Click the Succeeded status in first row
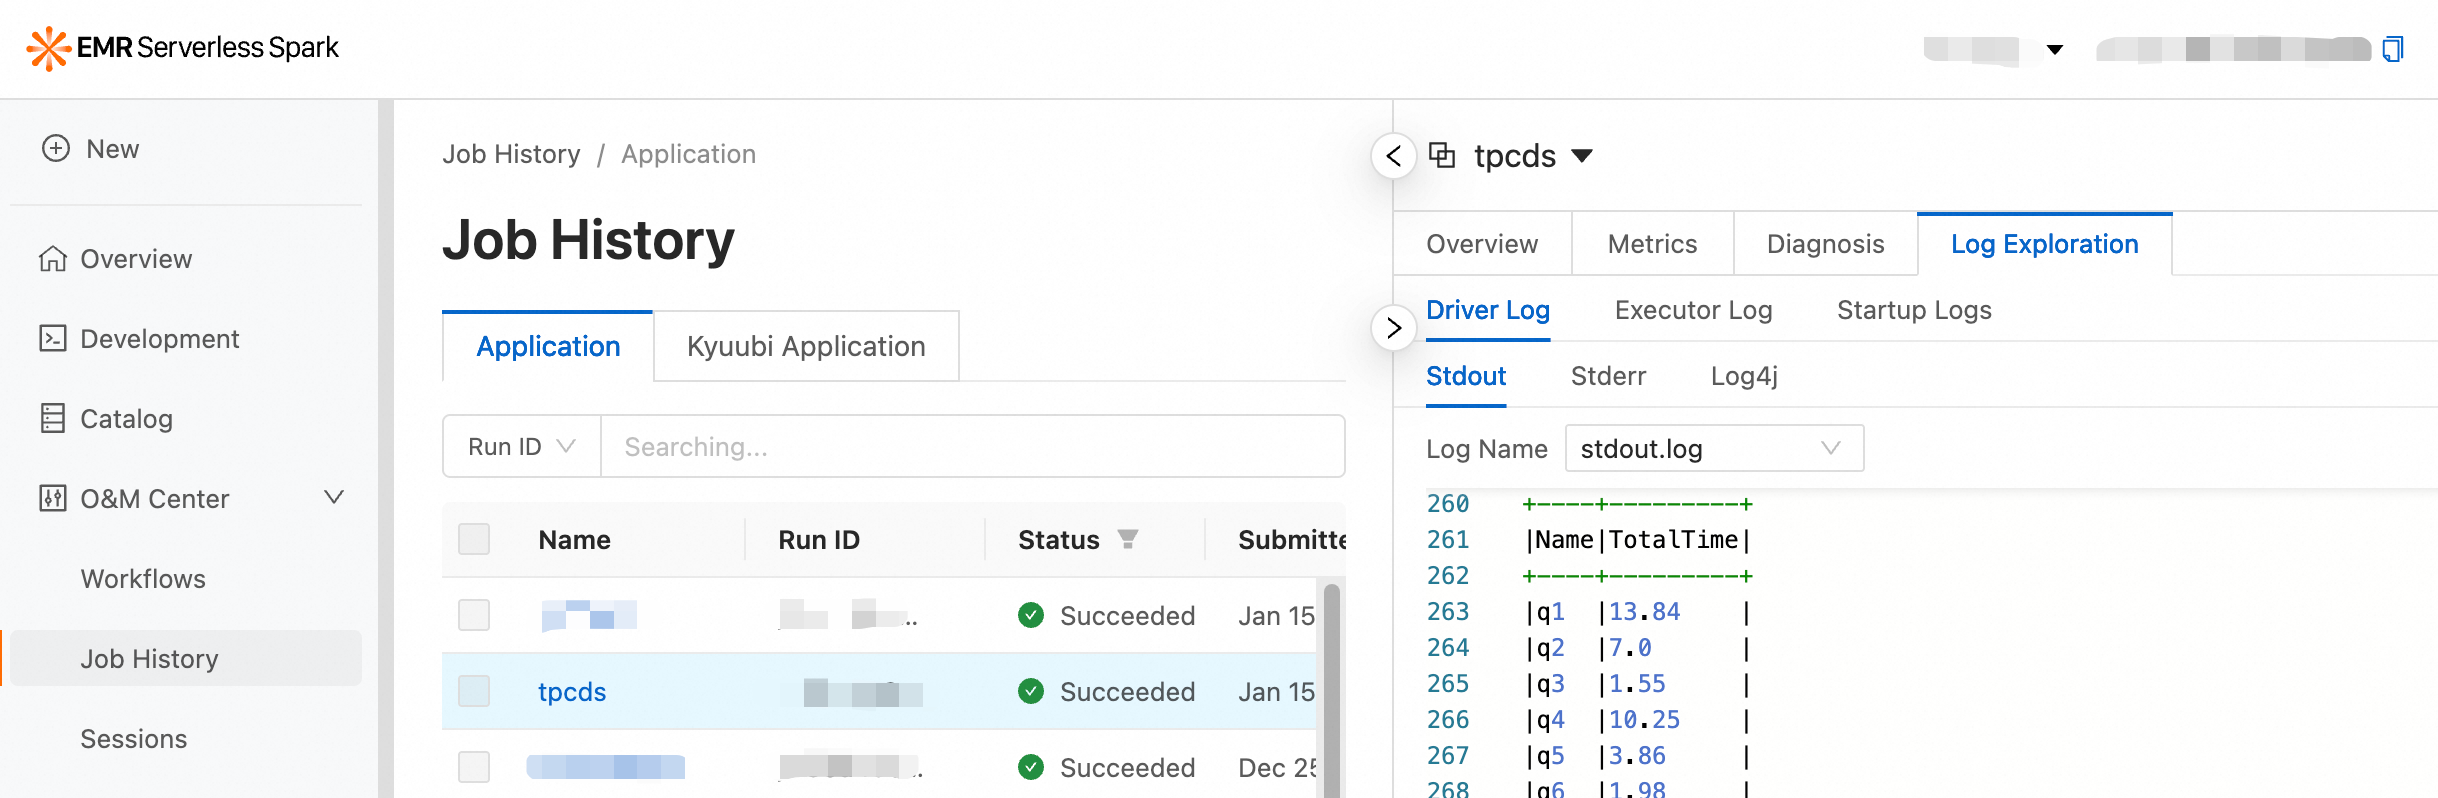Image resolution: width=2438 pixels, height=798 pixels. pos(1127,616)
